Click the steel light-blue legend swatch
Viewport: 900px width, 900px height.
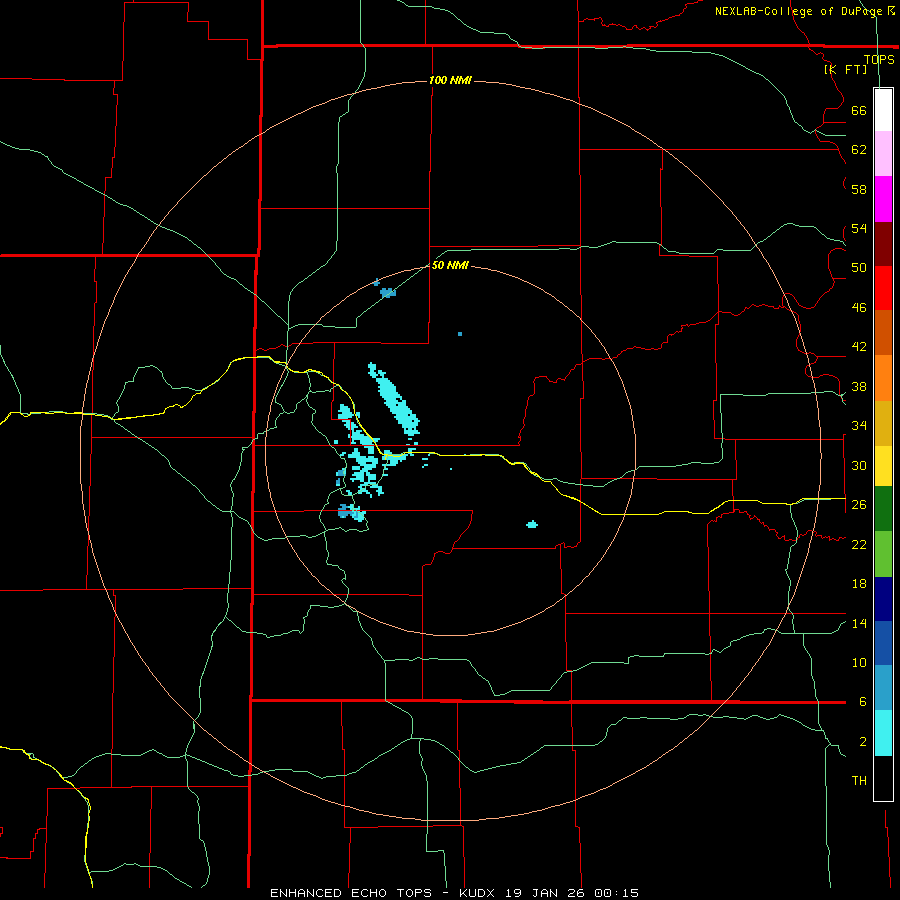point(883,687)
